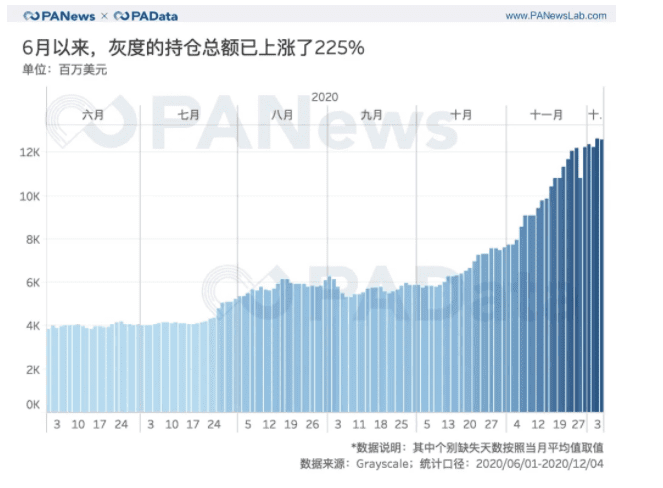Open the www.PANewsLab.com link
Image resolution: width=663 pixels, height=488 pixels.
point(556,16)
